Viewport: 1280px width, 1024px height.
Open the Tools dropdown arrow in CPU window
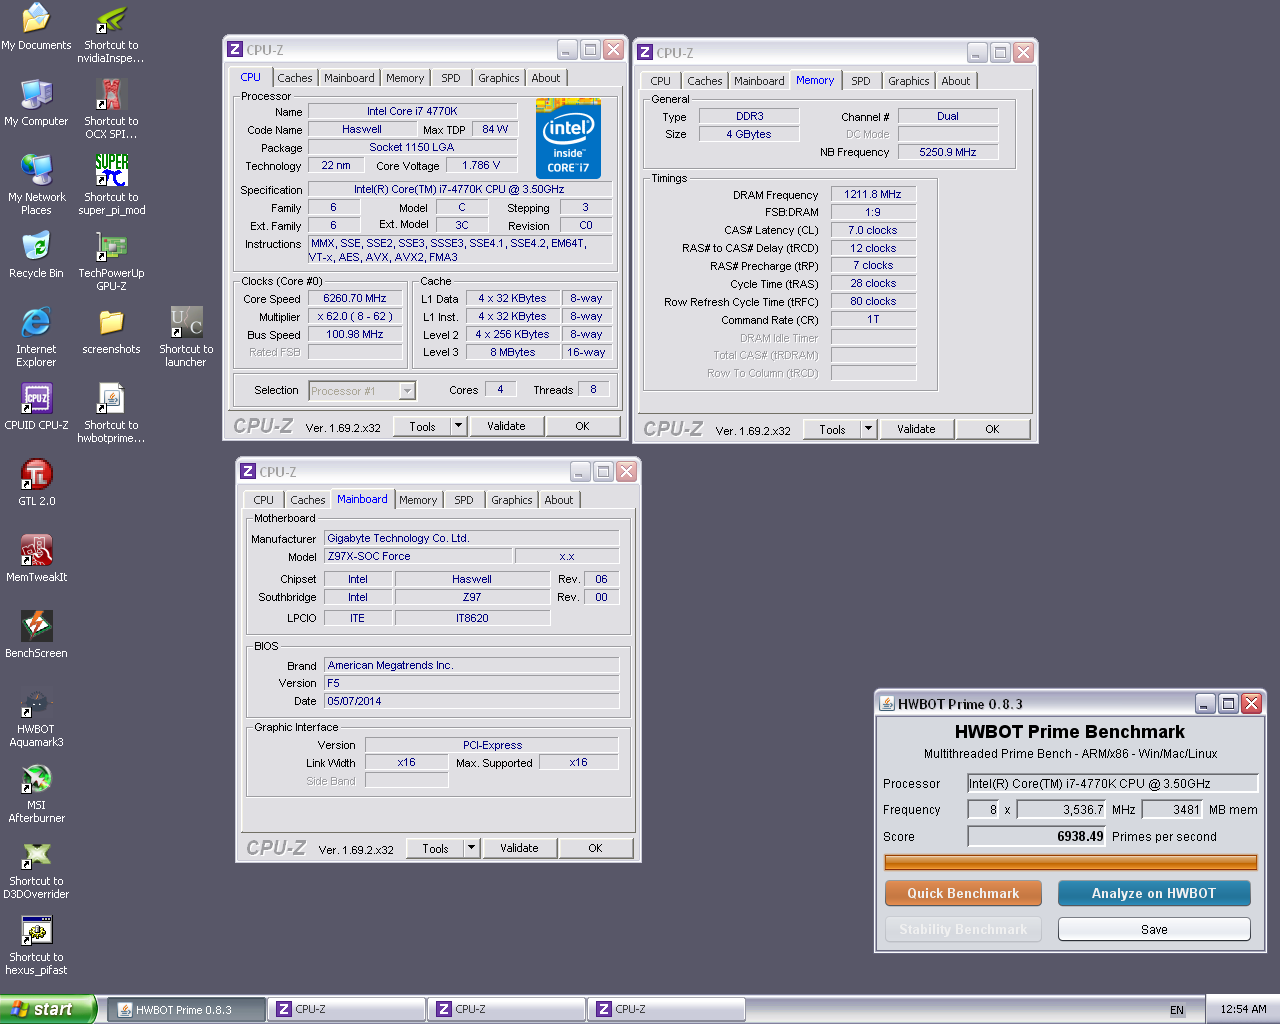[458, 426]
